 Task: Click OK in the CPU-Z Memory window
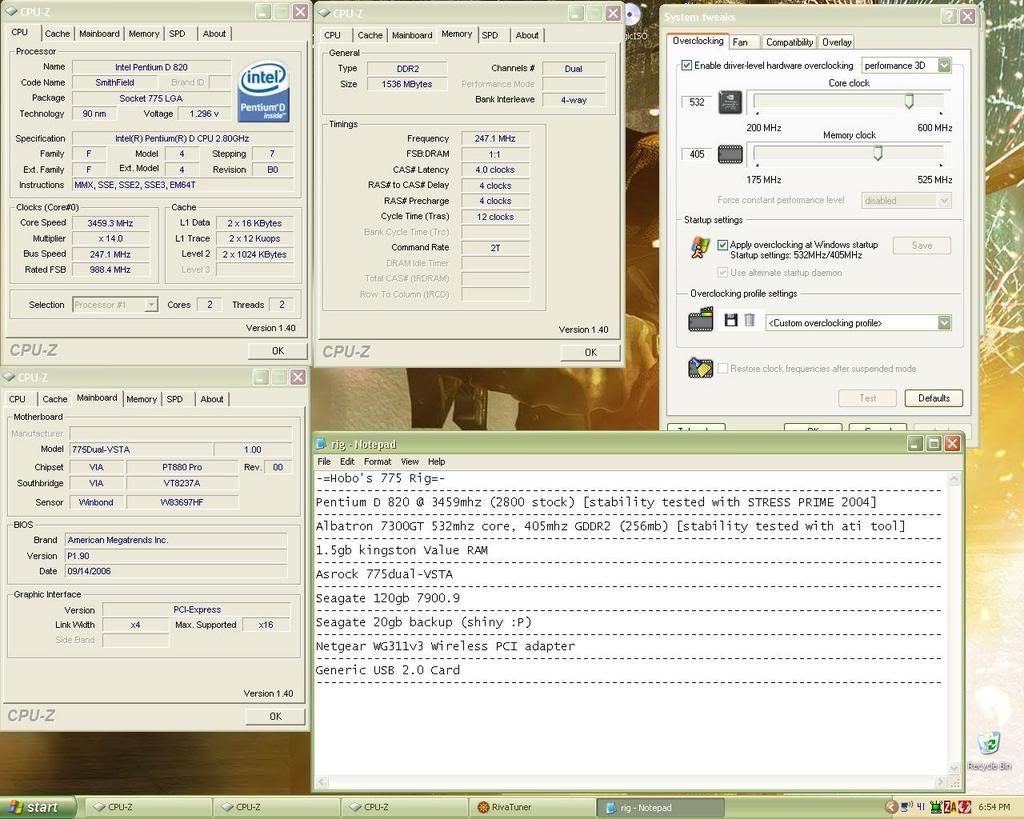590,352
